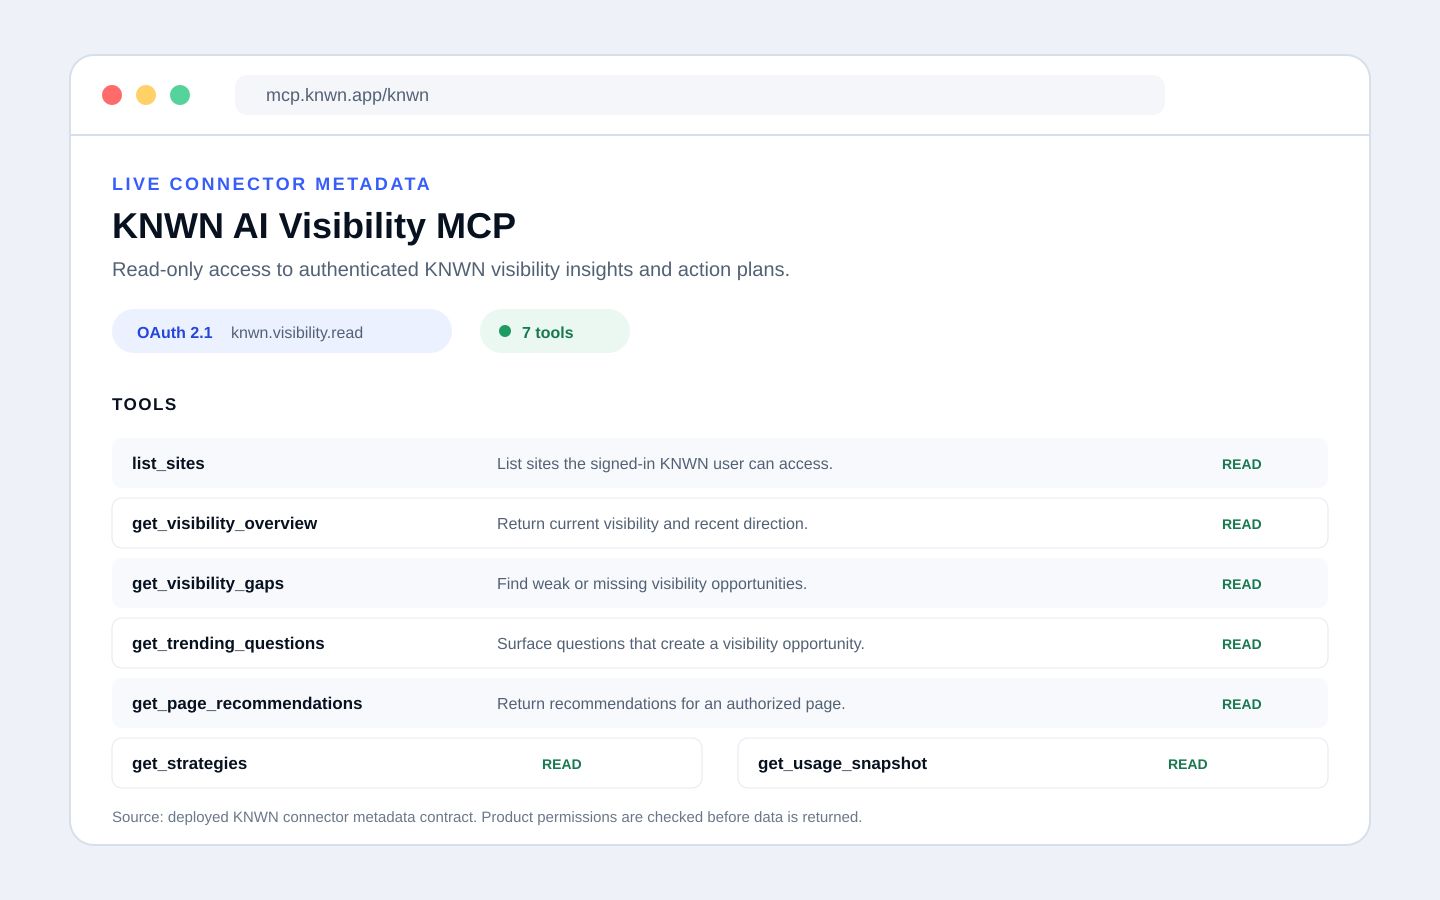Select the list_sites tool name
Screen dimensions: 1440x900
(x=168, y=463)
